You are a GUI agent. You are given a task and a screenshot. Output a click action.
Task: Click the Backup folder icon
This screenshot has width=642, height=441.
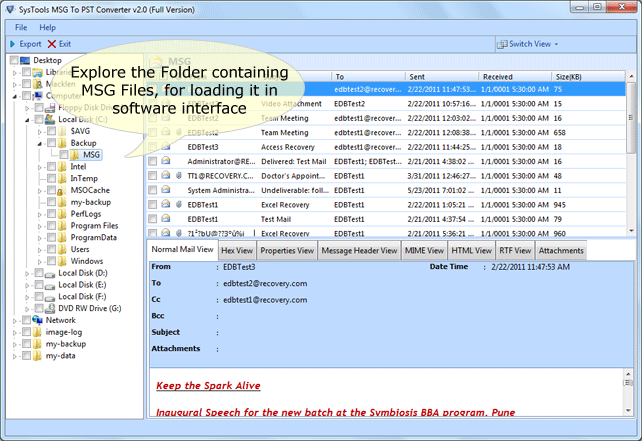point(62,143)
